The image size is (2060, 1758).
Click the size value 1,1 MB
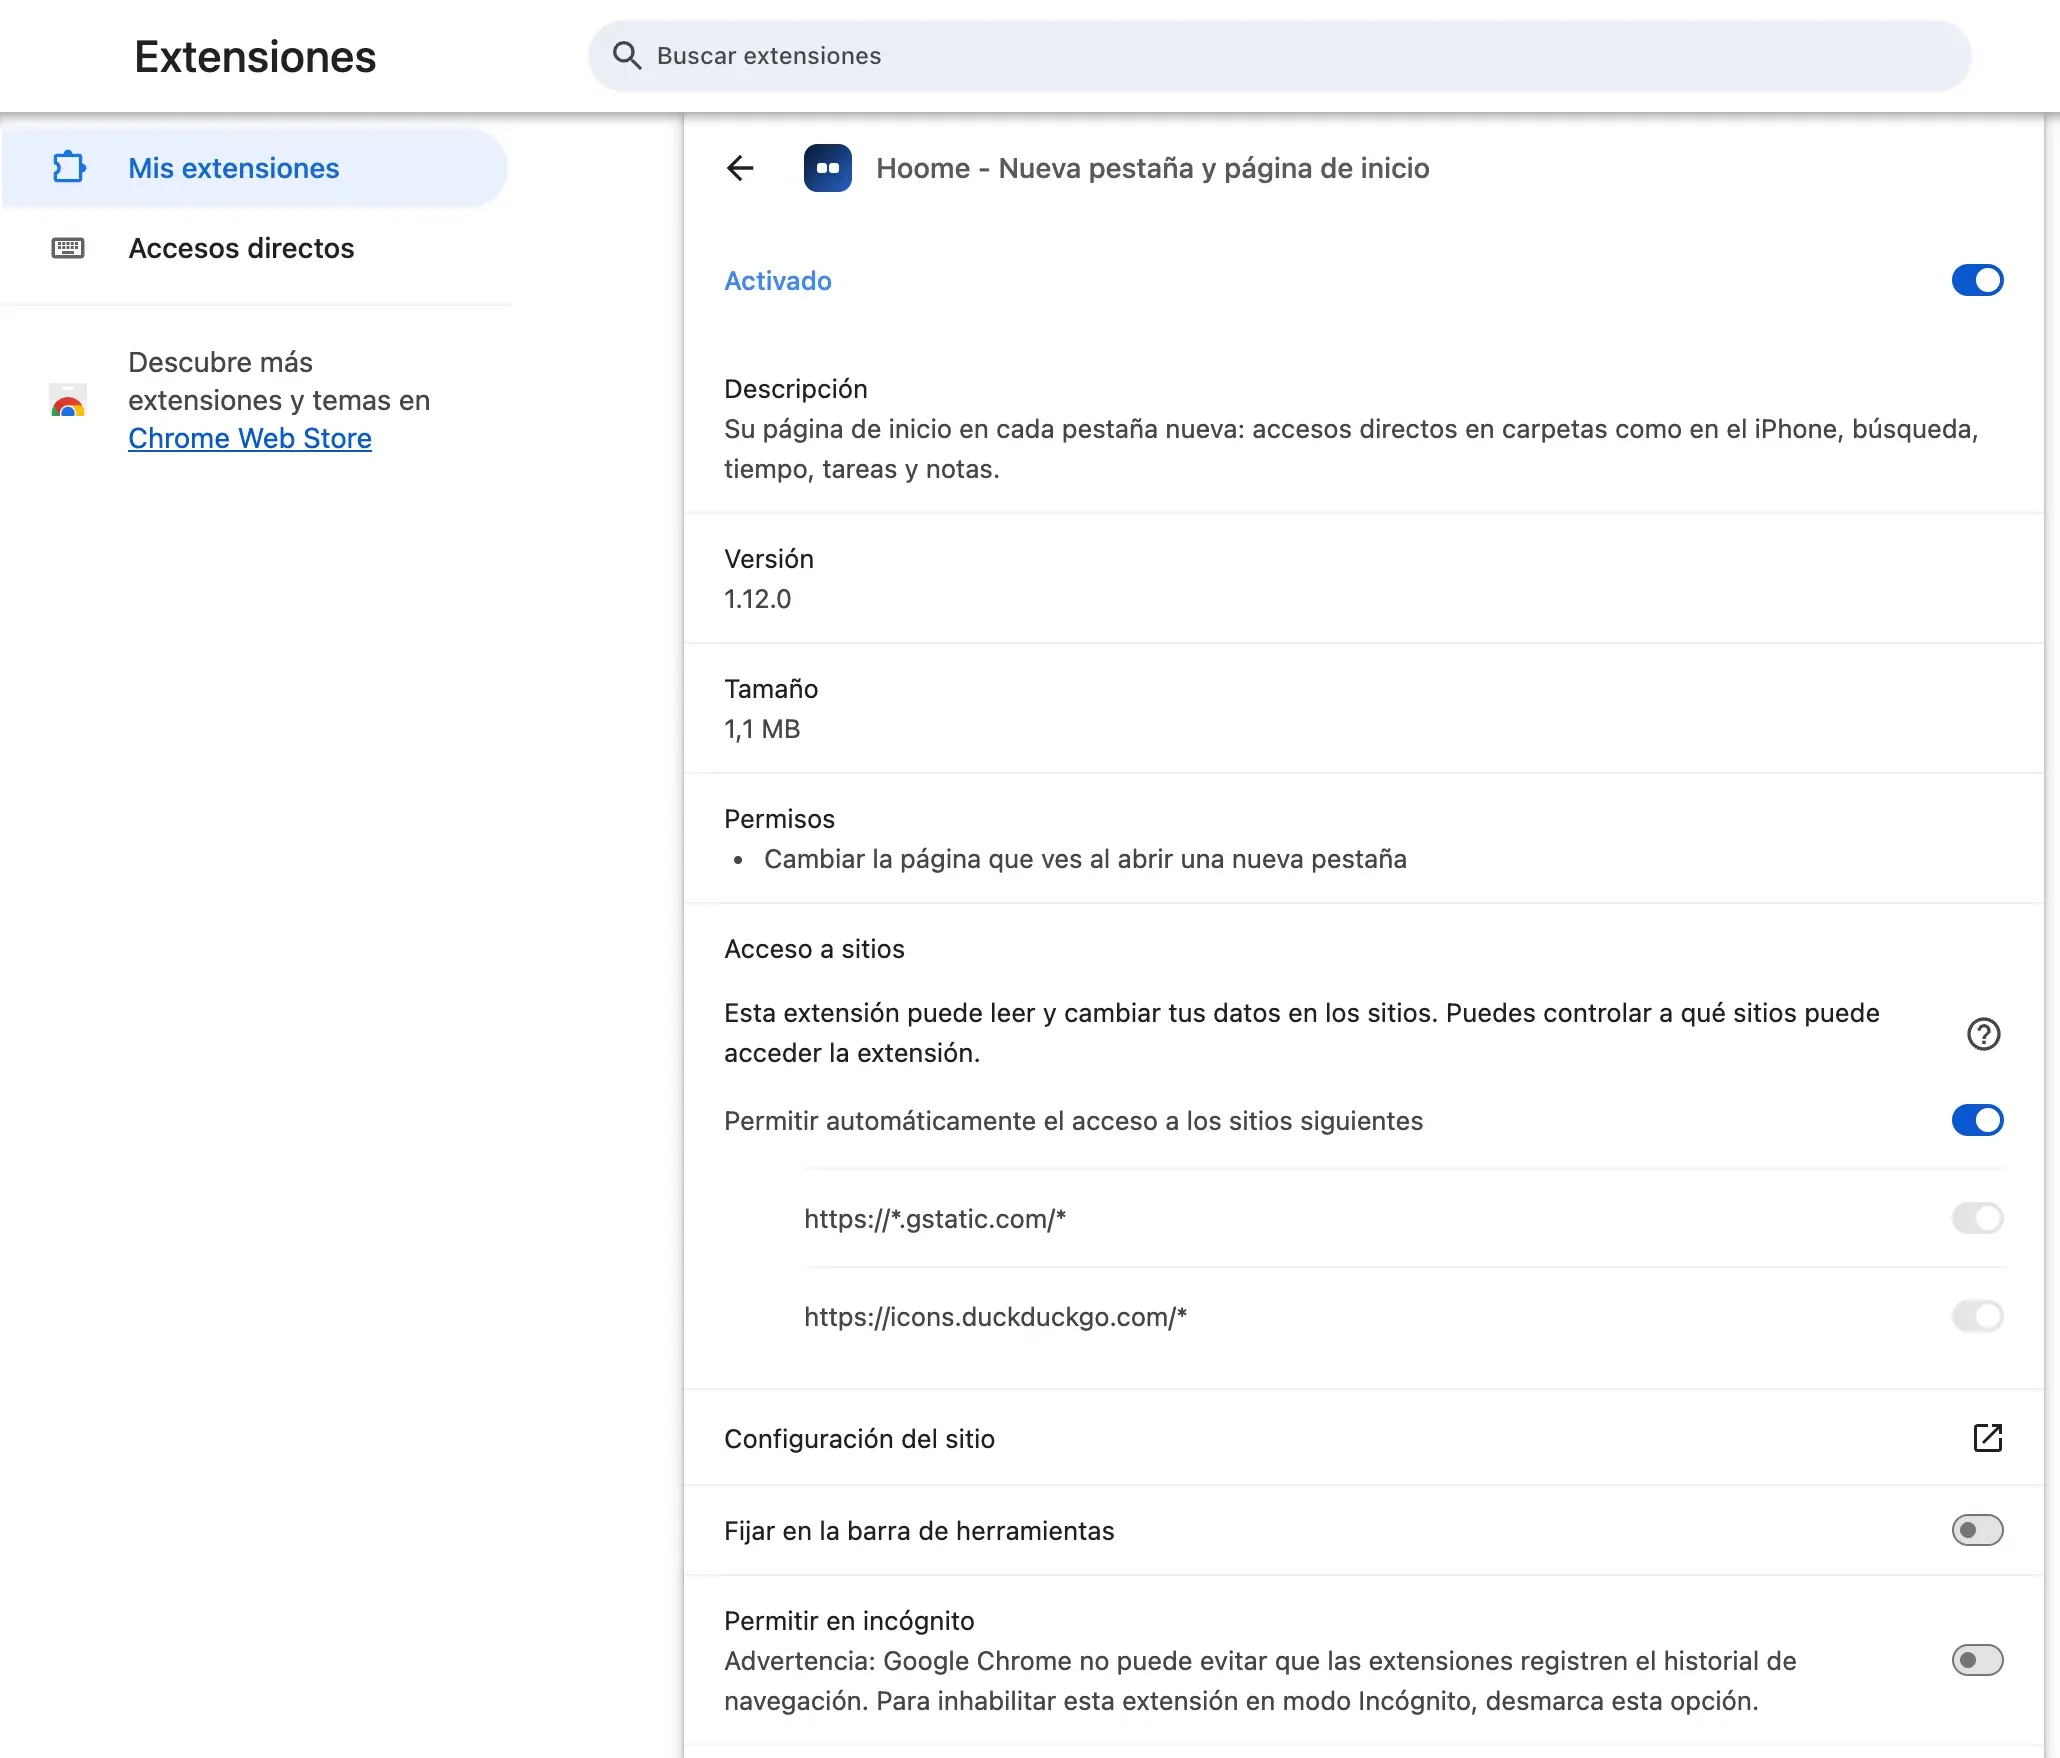click(x=762, y=729)
